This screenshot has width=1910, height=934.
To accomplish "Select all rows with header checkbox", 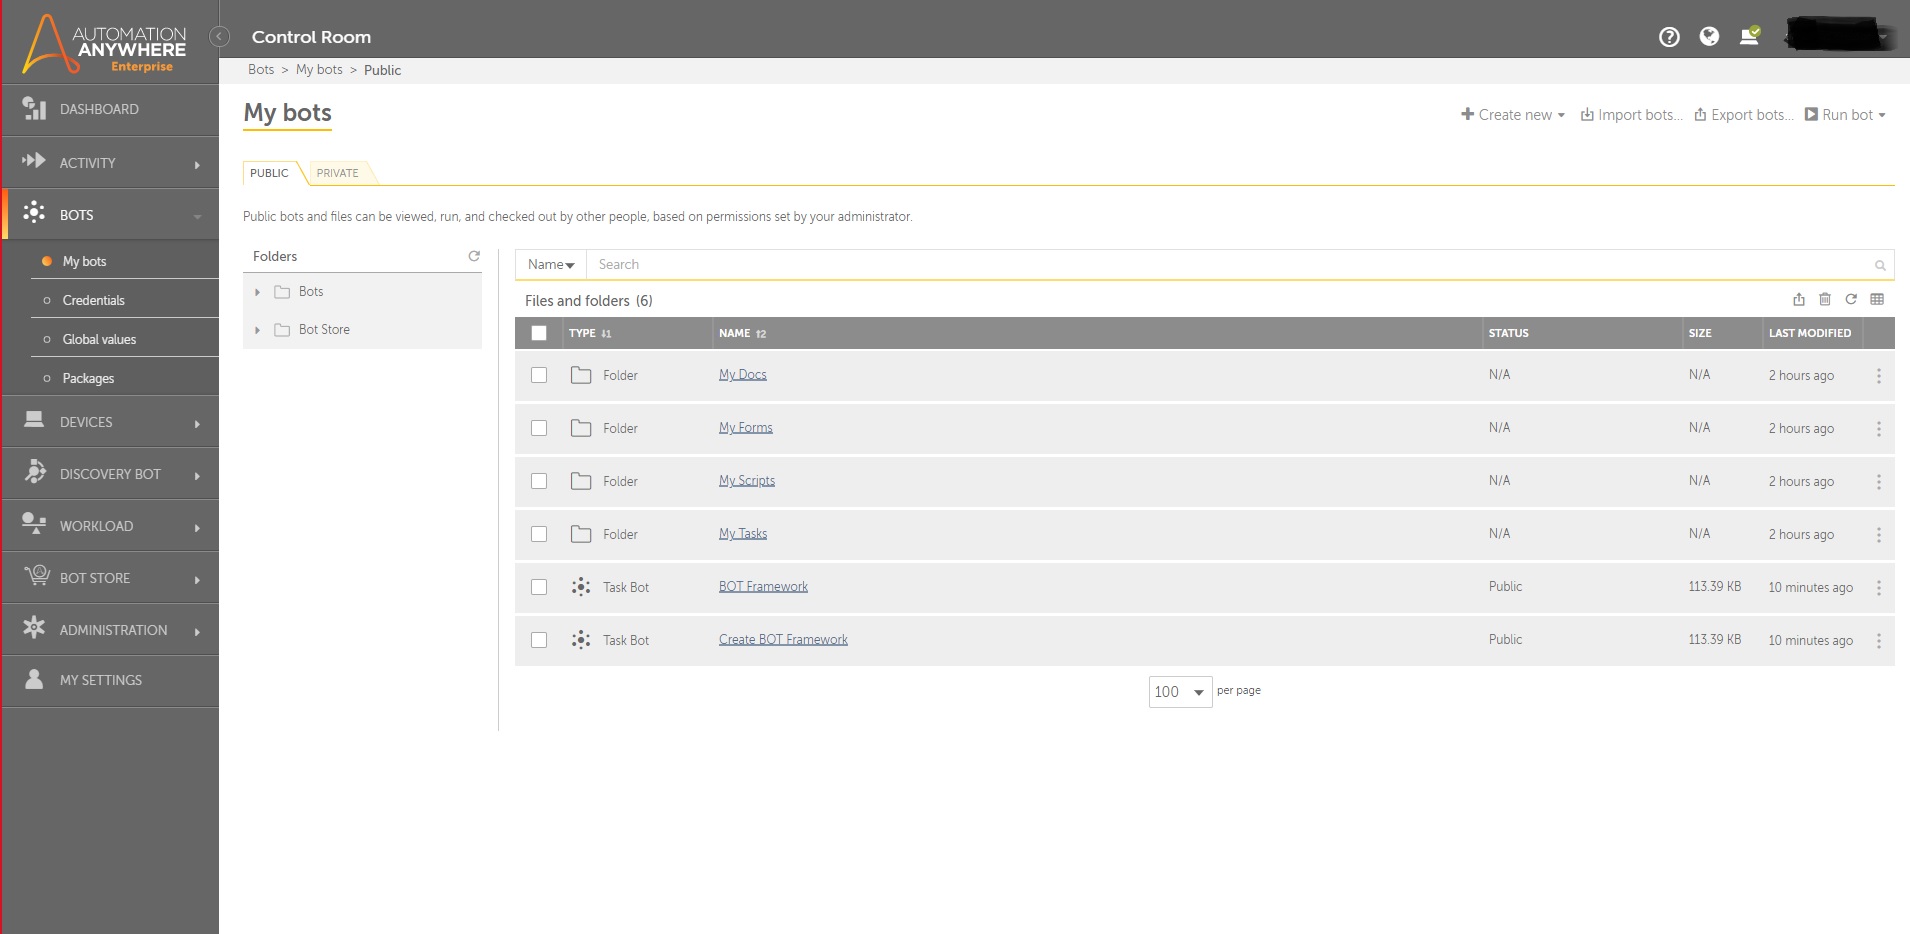I will [539, 333].
